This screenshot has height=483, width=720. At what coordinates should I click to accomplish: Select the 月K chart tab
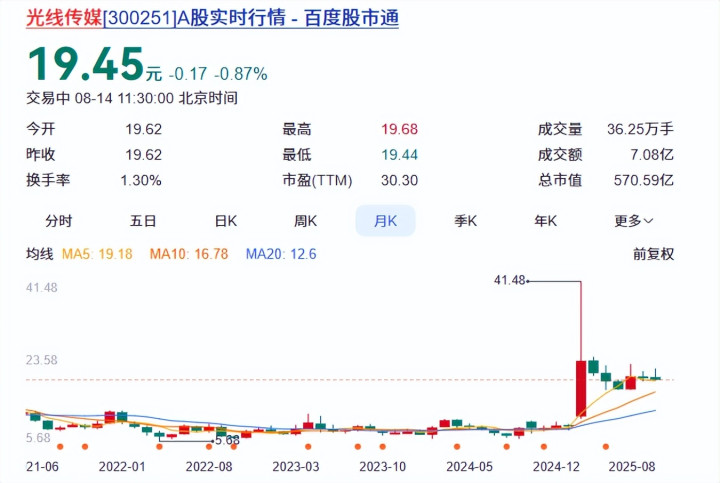tap(385, 221)
